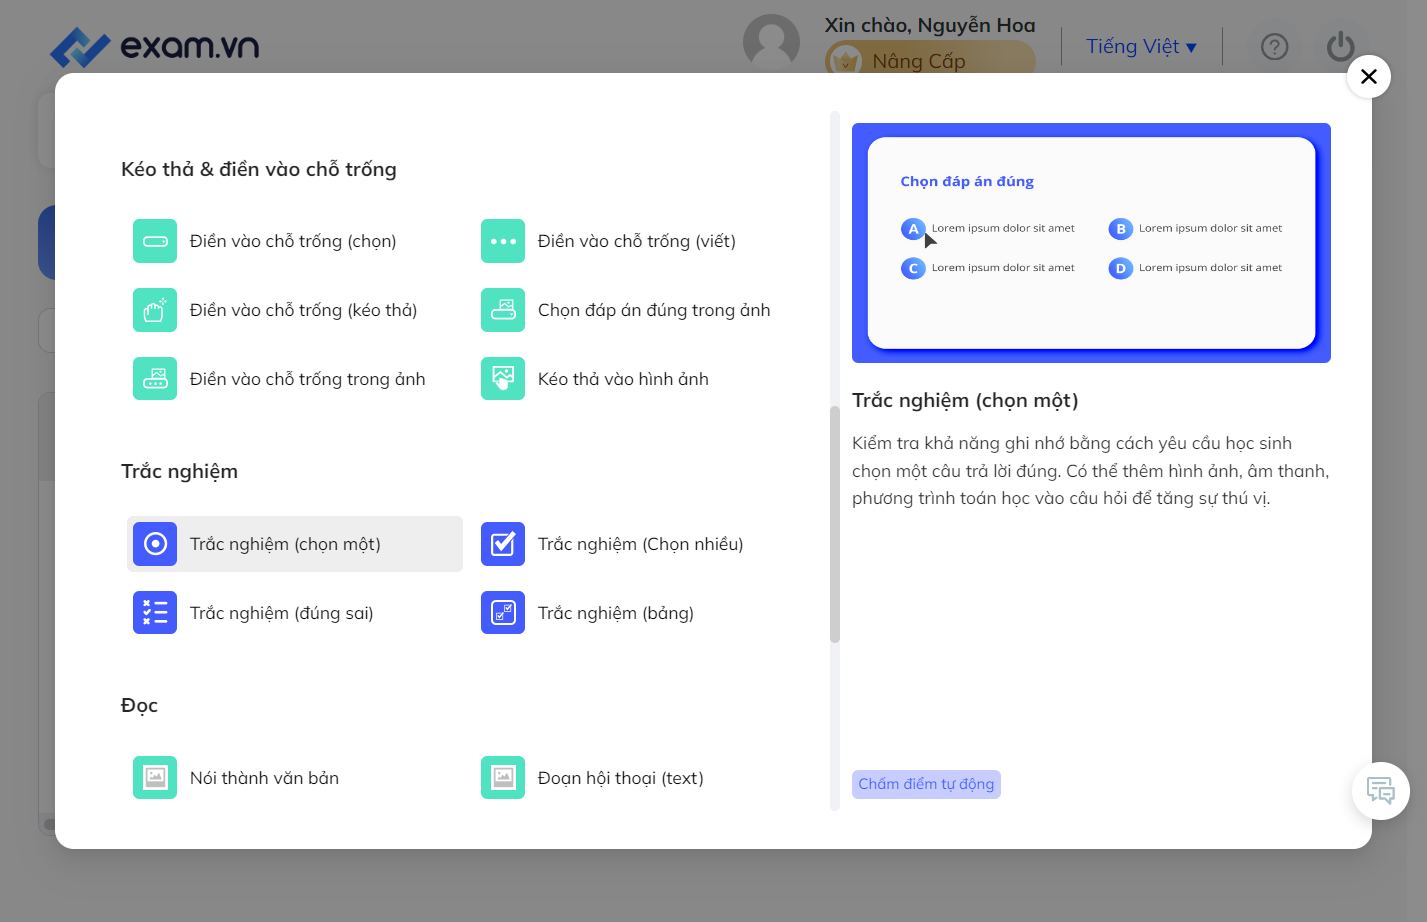Click the 'Trắc nghiệm (Chọn nhiều)' checkbox icon
Screen dimensions: 1427x922
point(503,544)
